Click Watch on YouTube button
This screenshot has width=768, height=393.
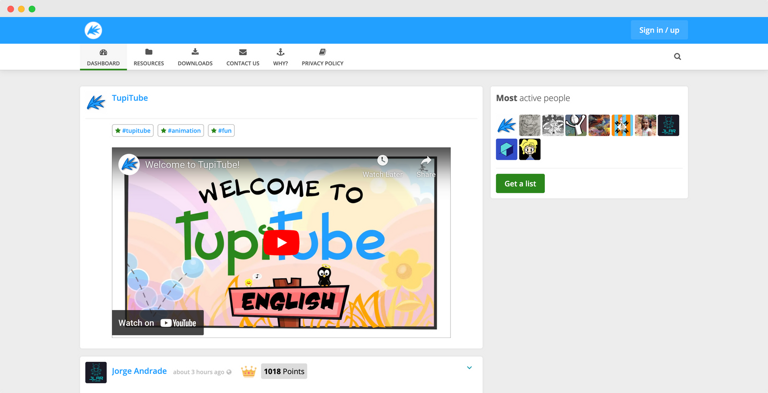coord(158,322)
